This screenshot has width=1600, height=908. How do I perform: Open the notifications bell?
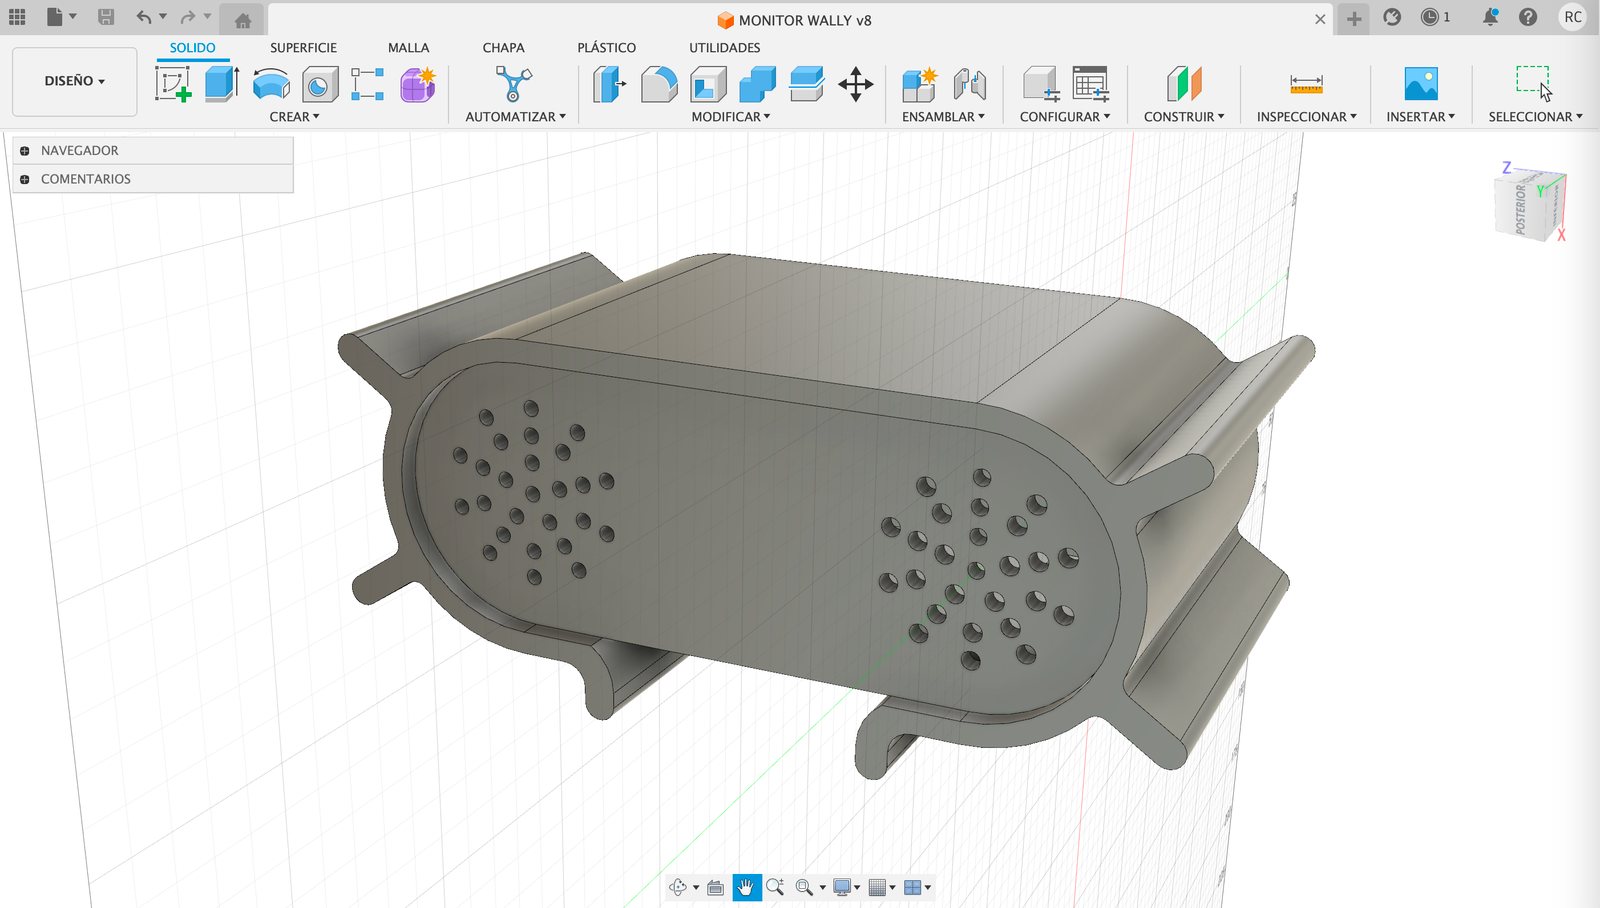[x=1490, y=17]
